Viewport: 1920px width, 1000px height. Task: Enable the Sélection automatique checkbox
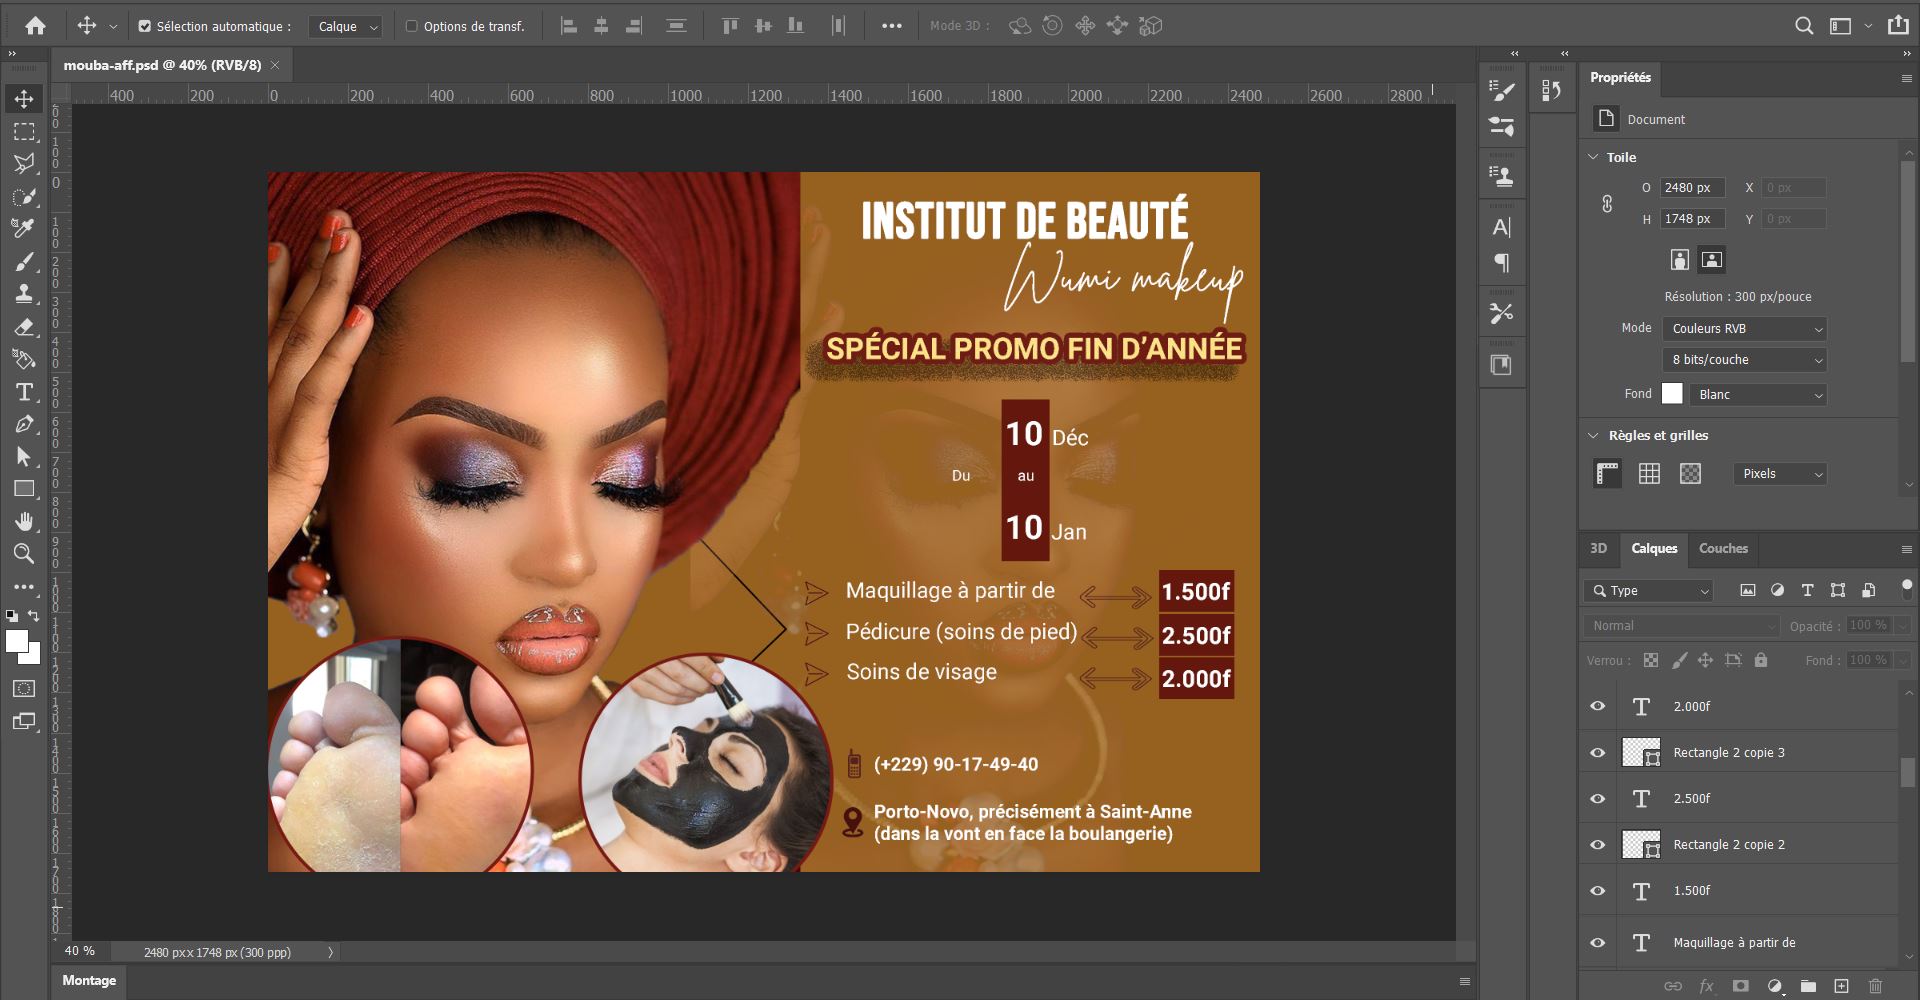145,27
